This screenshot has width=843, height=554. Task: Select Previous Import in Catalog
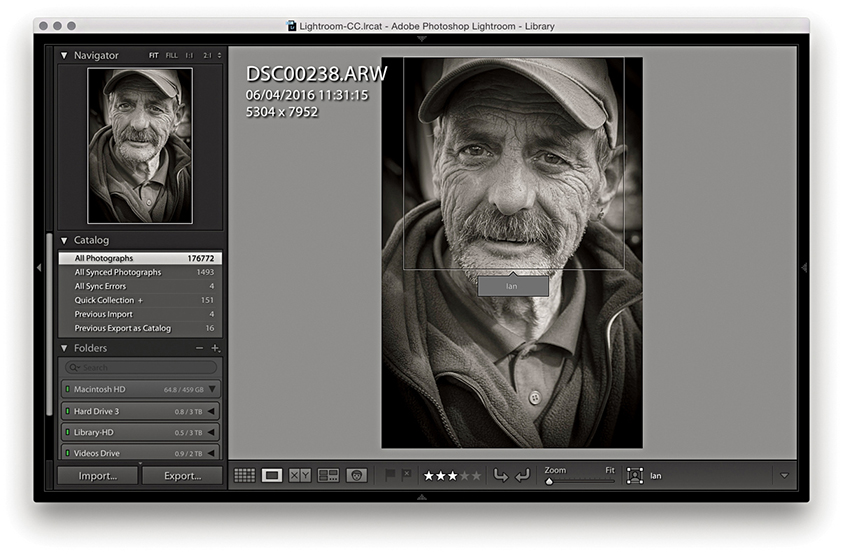click(104, 314)
